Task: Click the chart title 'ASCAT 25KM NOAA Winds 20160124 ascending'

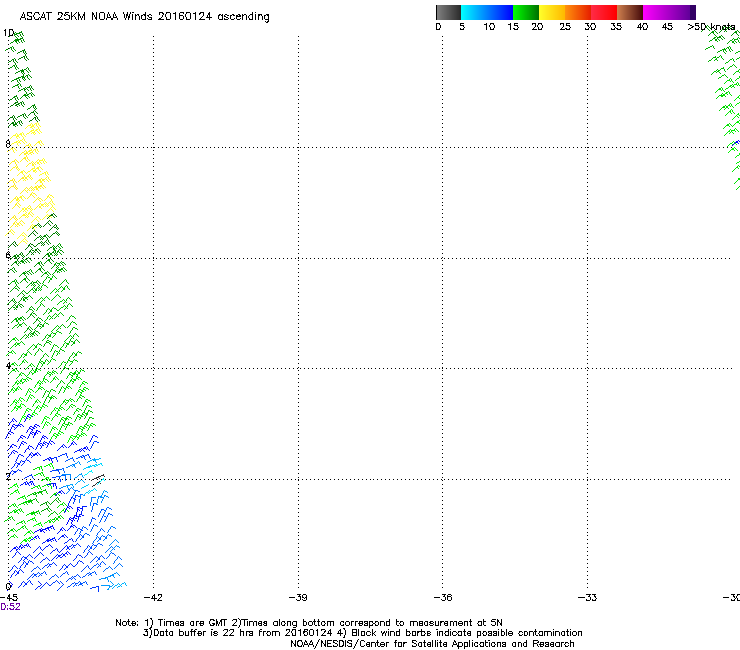Action: click(x=144, y=17)
